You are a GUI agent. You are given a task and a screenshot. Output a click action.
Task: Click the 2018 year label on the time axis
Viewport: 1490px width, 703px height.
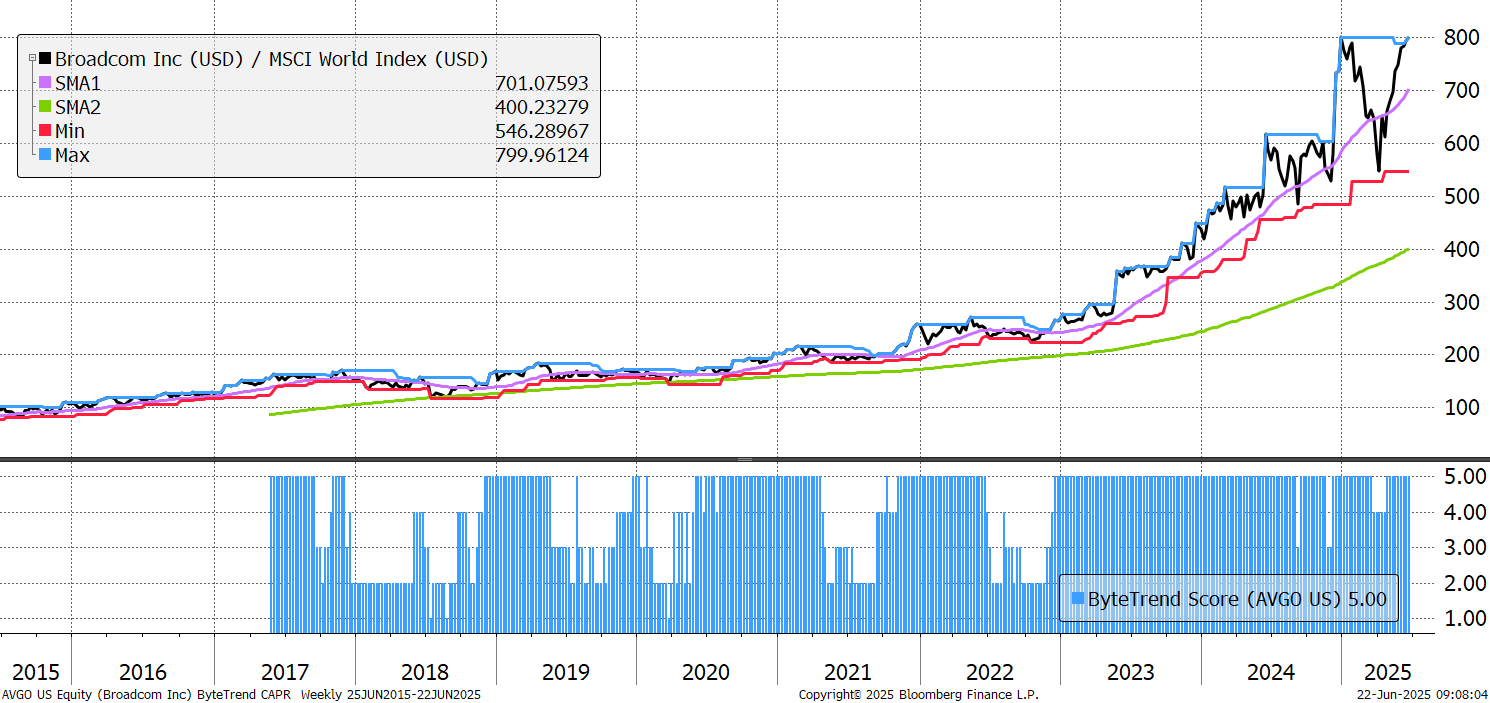[425, 672]
